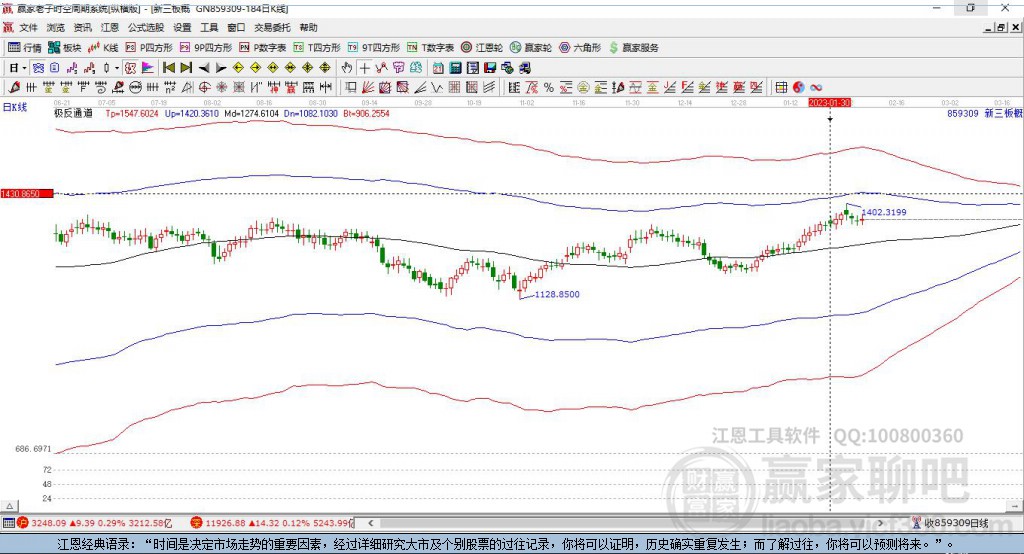
Task: Select the red pencil drawing tool
Action: [14, 88]
